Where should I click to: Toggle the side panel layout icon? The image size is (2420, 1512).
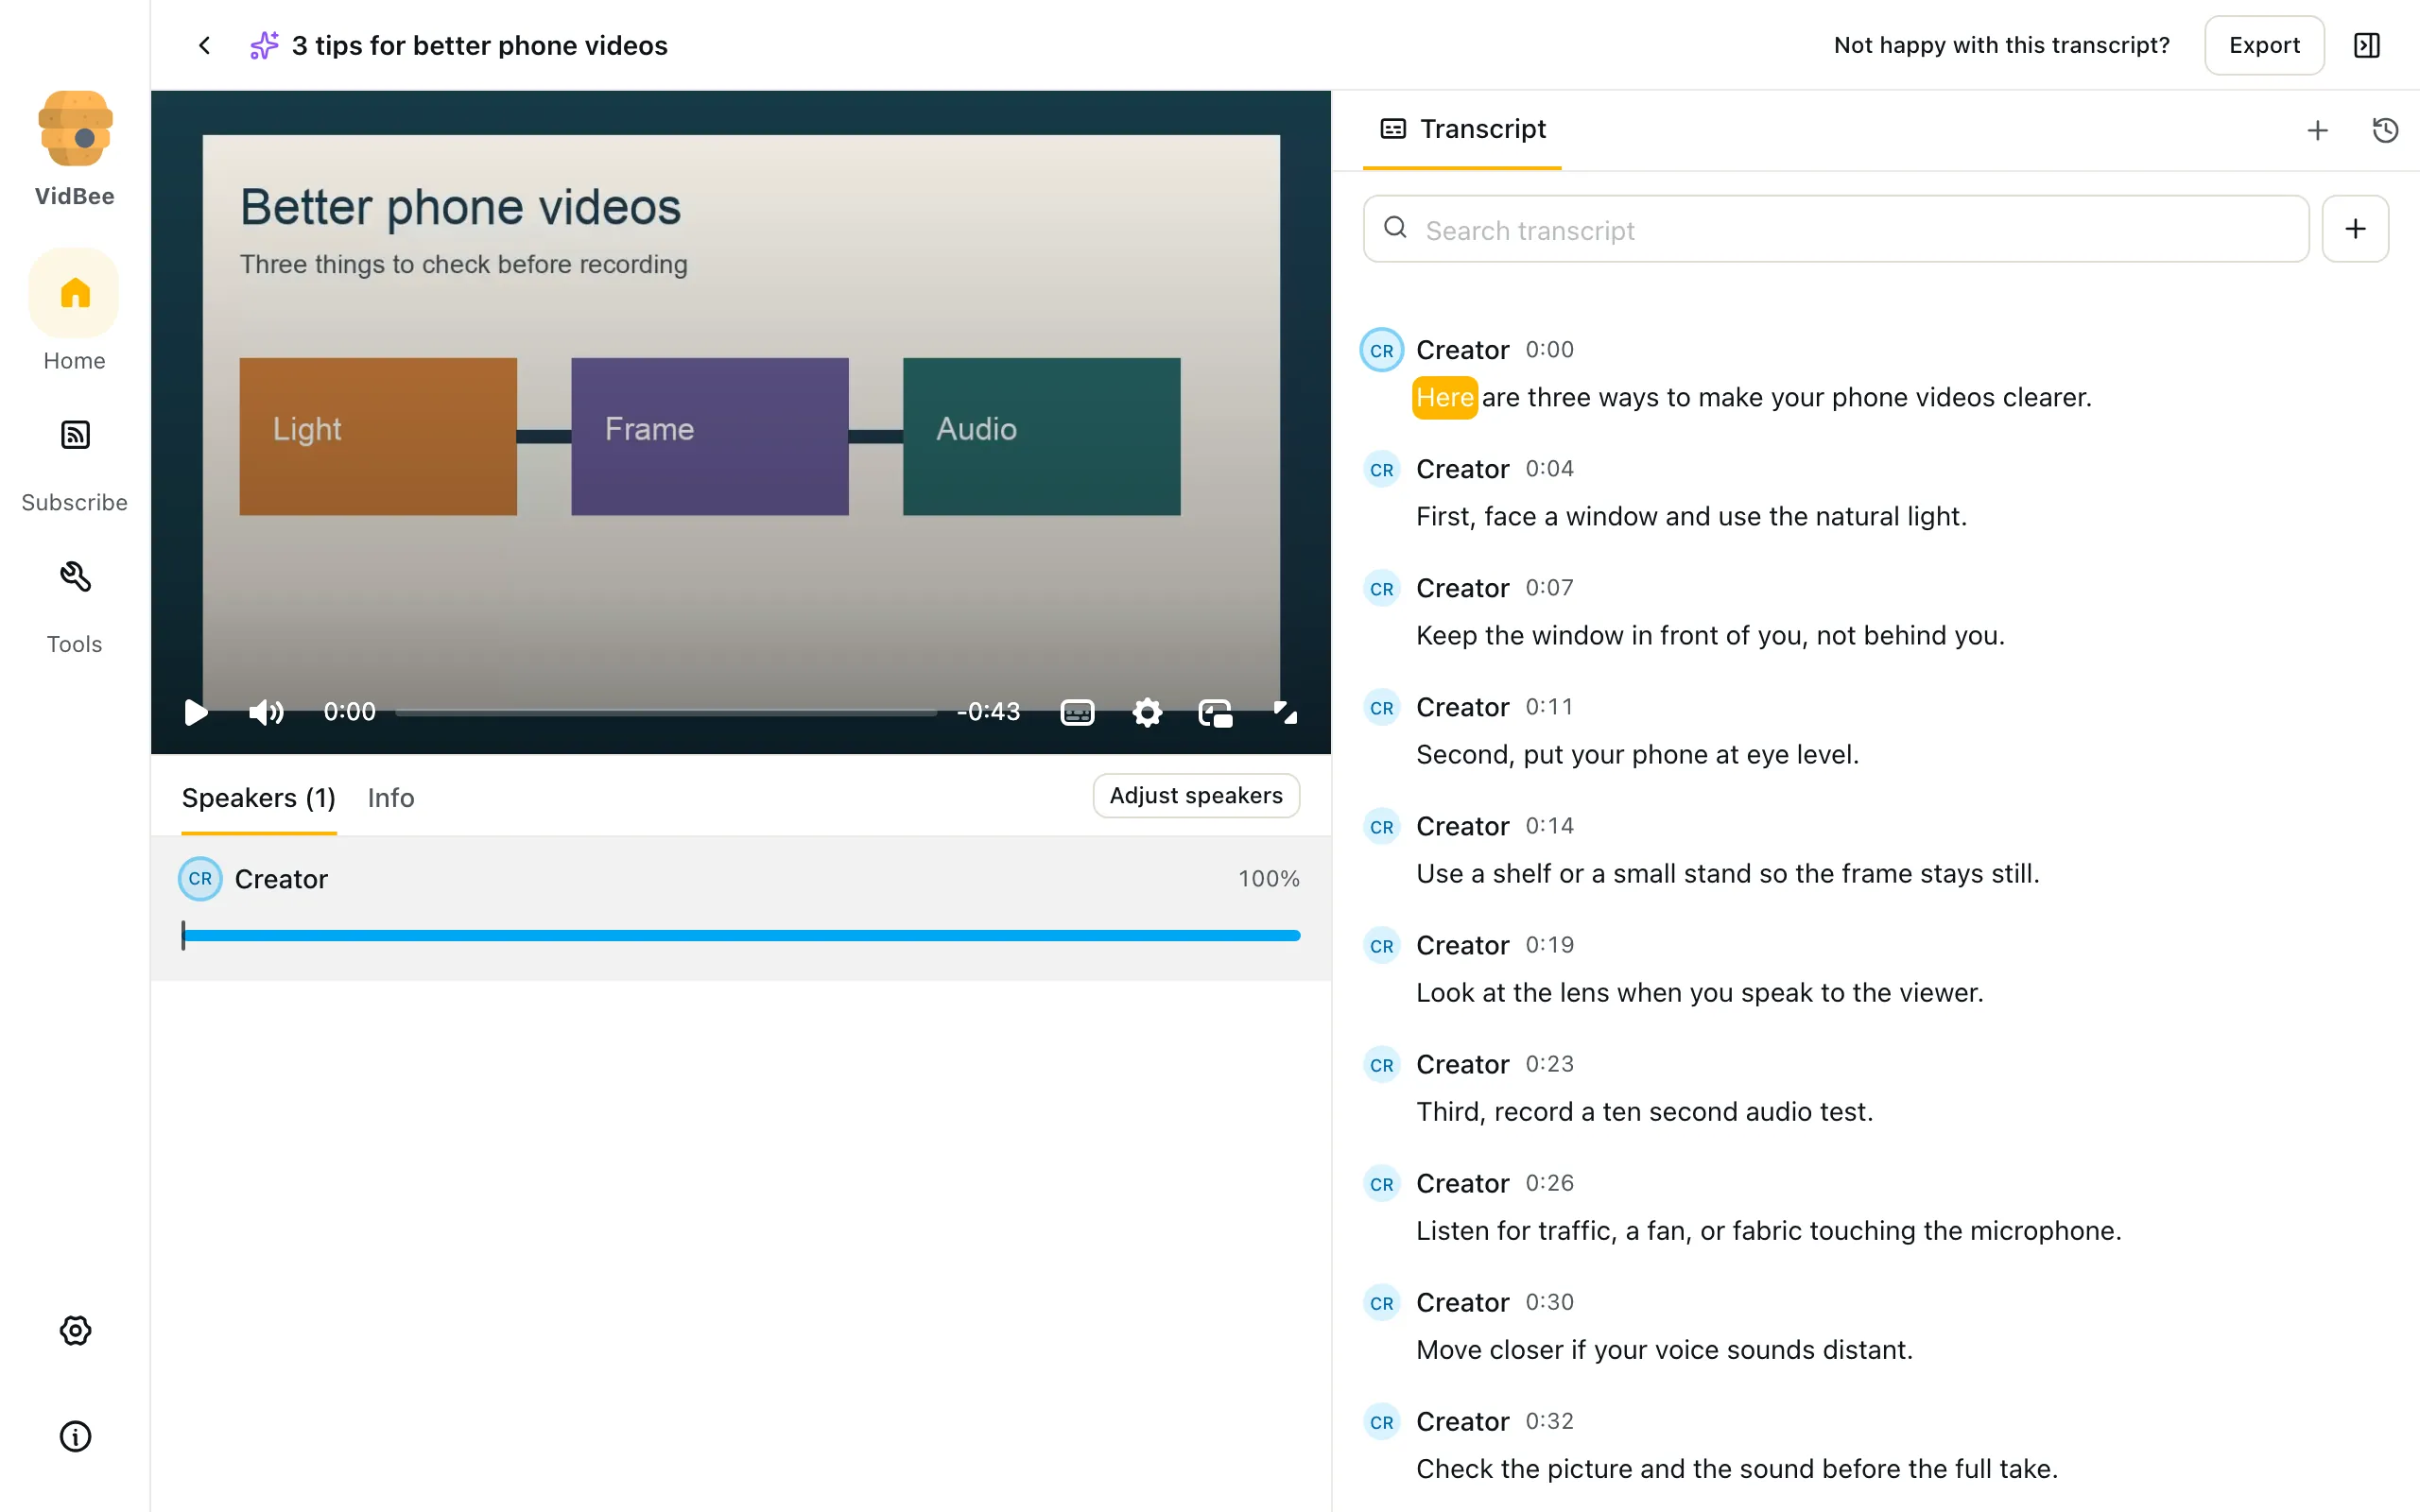(x=2367, y=45)
